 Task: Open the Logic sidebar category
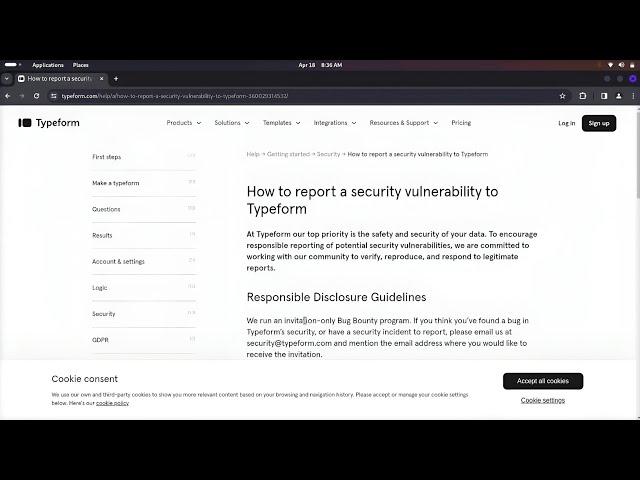coord(144,287)
